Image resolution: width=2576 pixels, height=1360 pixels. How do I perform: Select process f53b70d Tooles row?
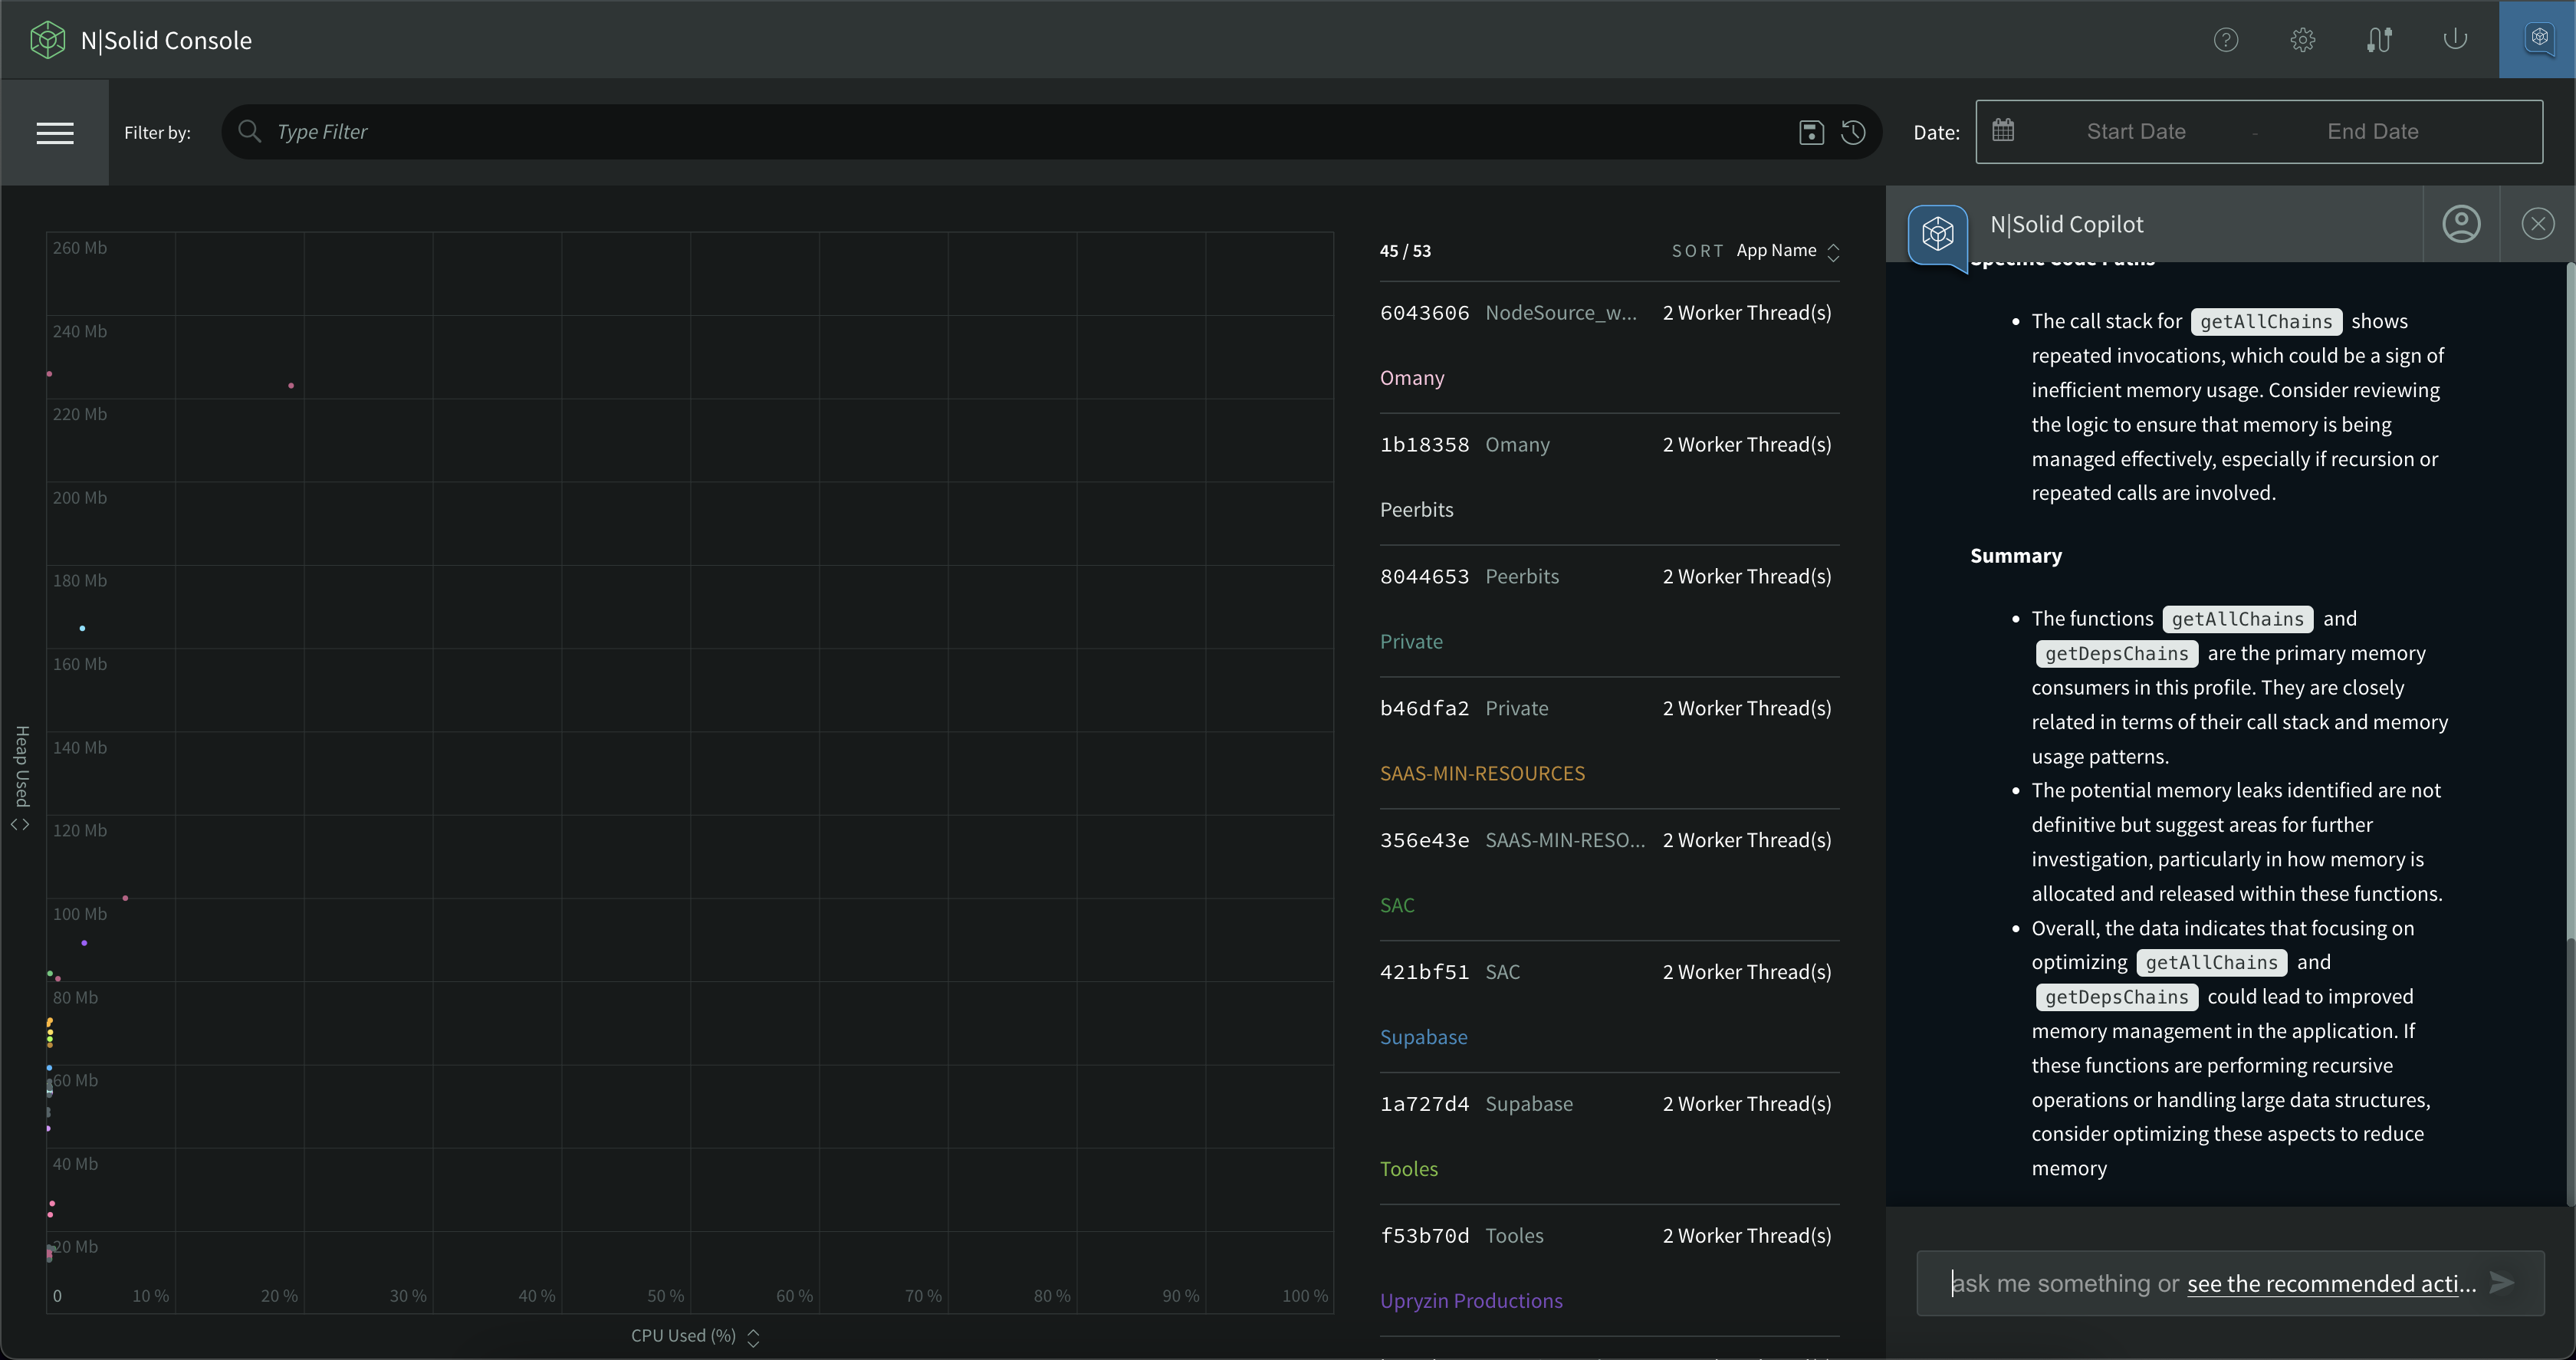(1609, 1236)
